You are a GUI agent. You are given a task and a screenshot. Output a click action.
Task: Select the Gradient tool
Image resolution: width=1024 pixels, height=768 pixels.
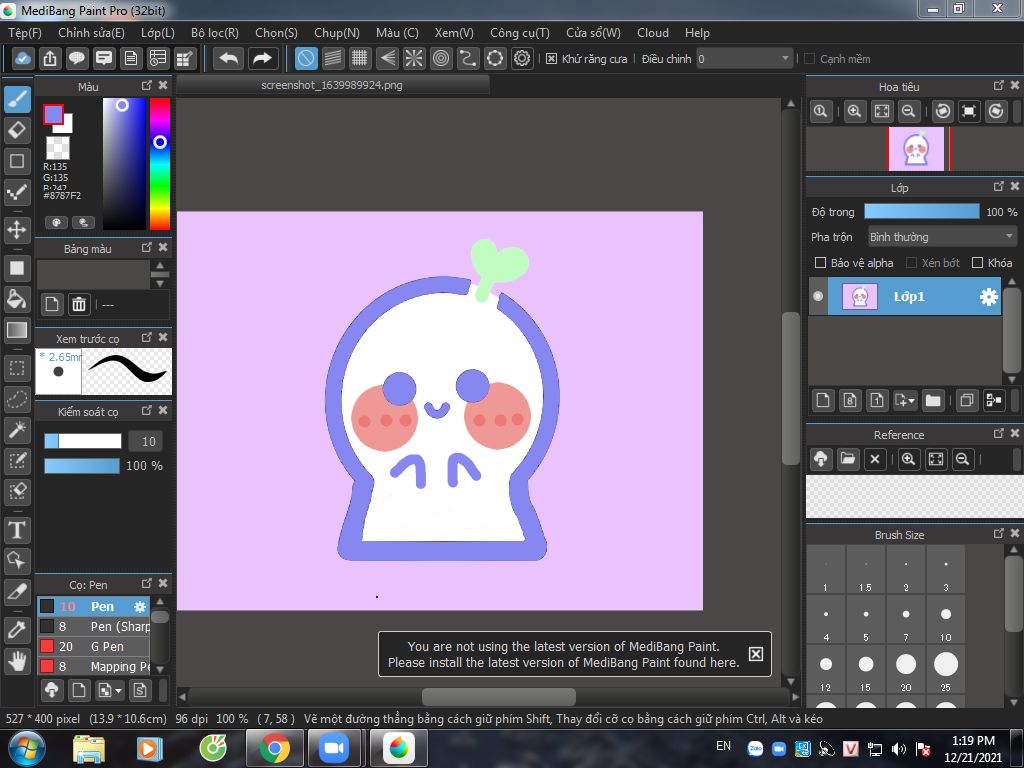tap(18, 330)
